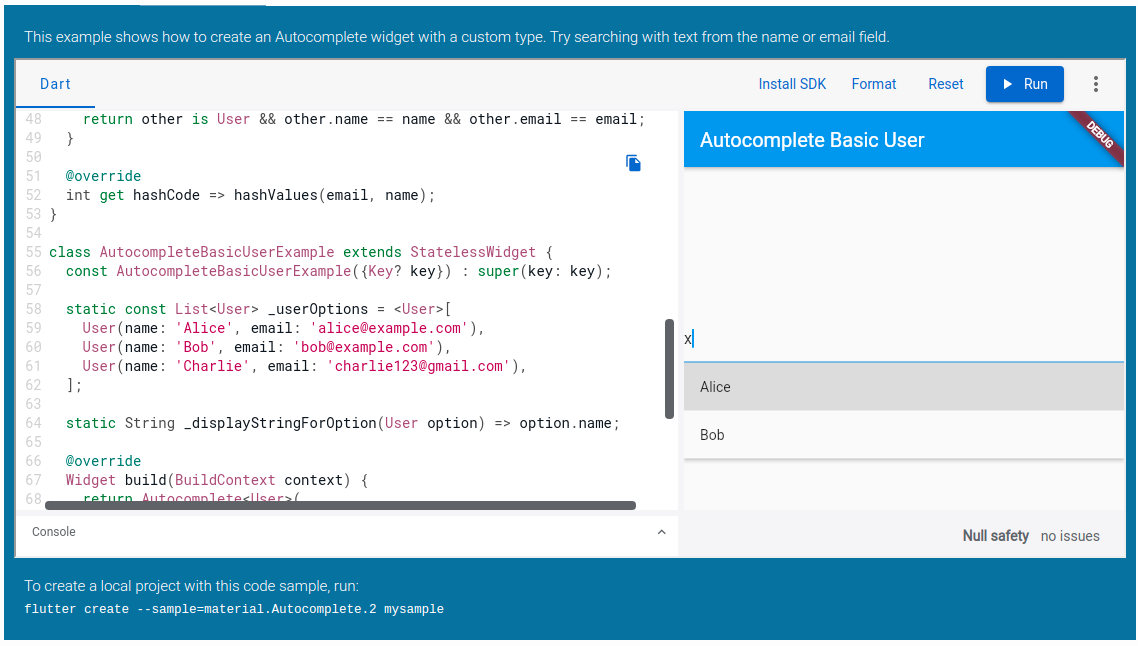Format the Dart code
The width and height of the screenshot is (1138, 646).
pos(873,84)
